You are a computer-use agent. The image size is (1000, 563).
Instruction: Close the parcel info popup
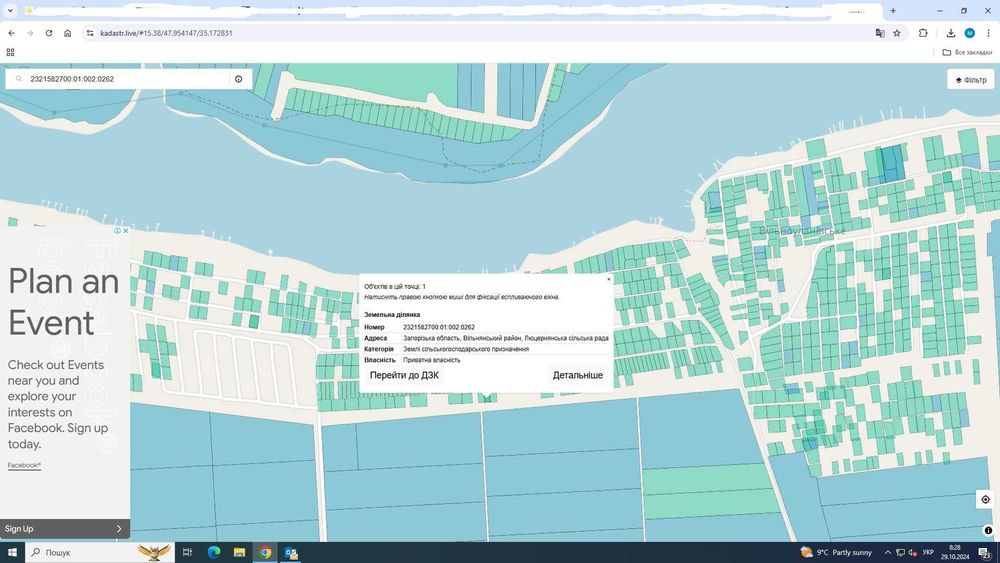(609, 279)
